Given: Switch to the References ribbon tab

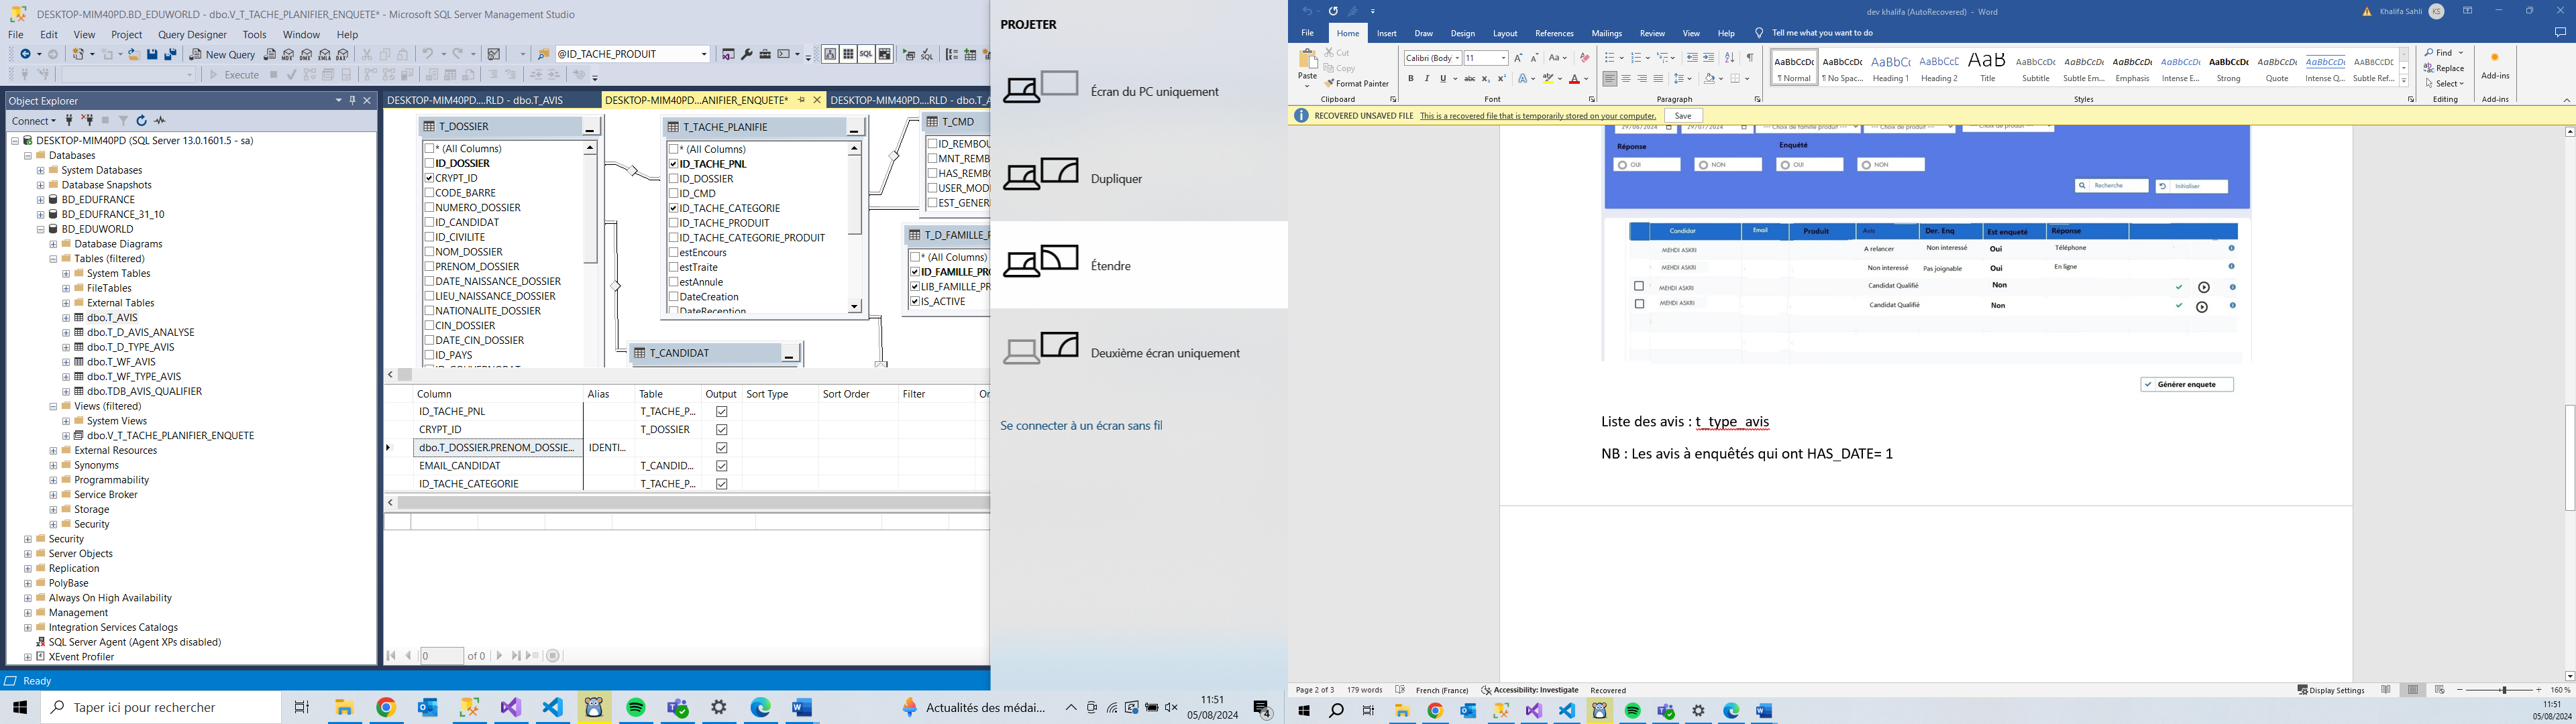Looking at the screenshot, I should [x=1554, y=34].
